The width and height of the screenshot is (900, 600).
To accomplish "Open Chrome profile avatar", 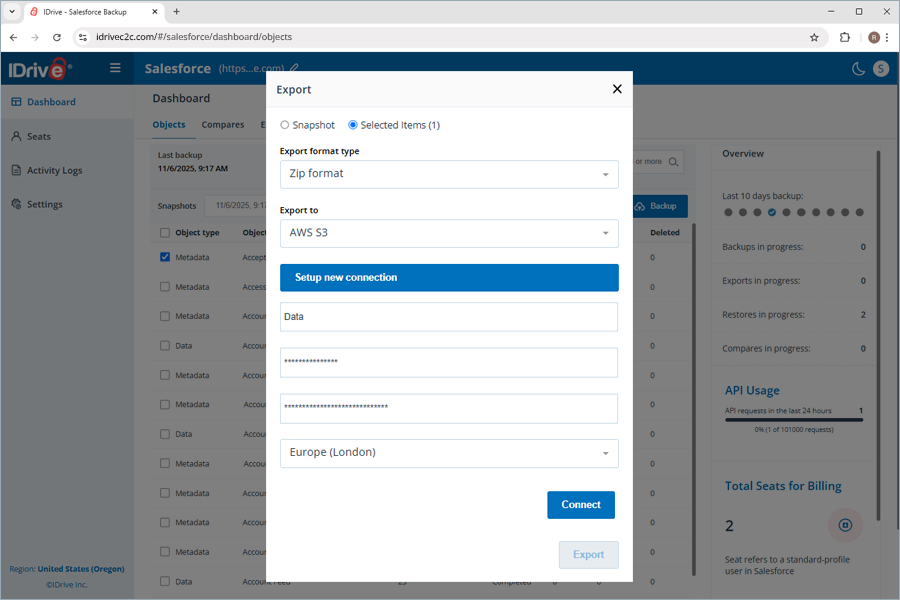I will pyautogui.click(x=874, y=37).
